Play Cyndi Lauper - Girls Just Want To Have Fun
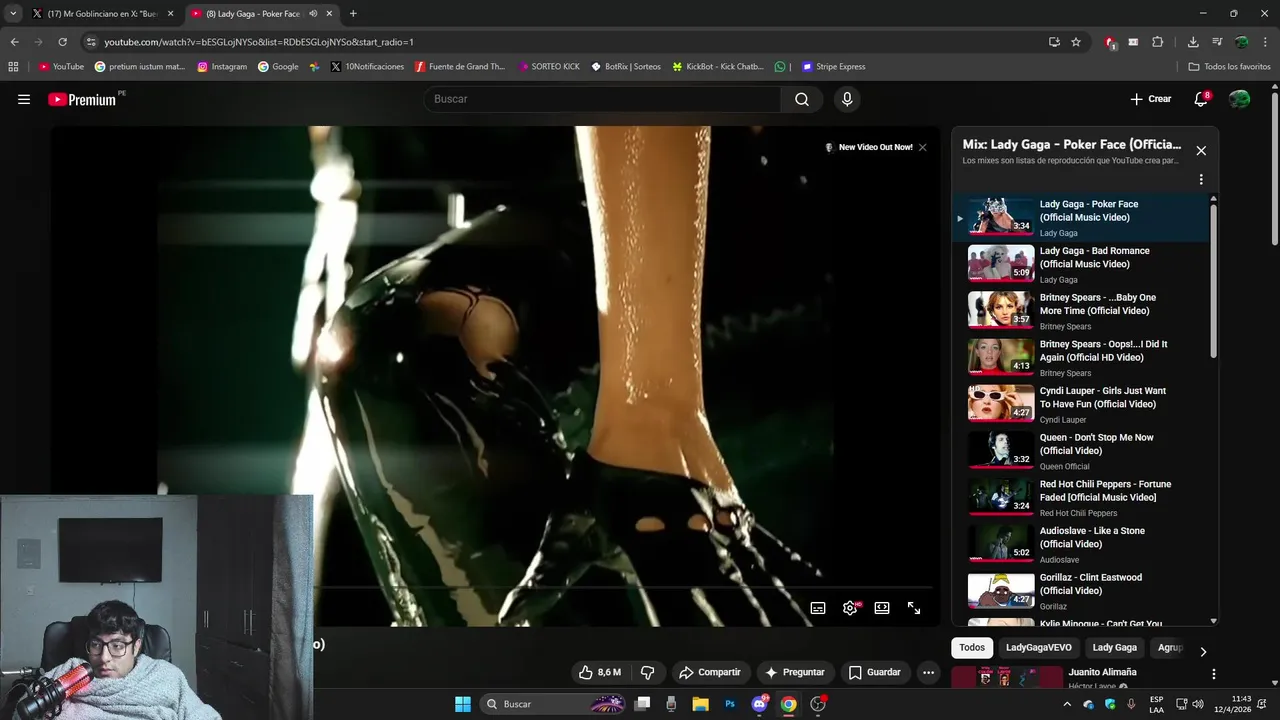 click(x=1080, y=405)
